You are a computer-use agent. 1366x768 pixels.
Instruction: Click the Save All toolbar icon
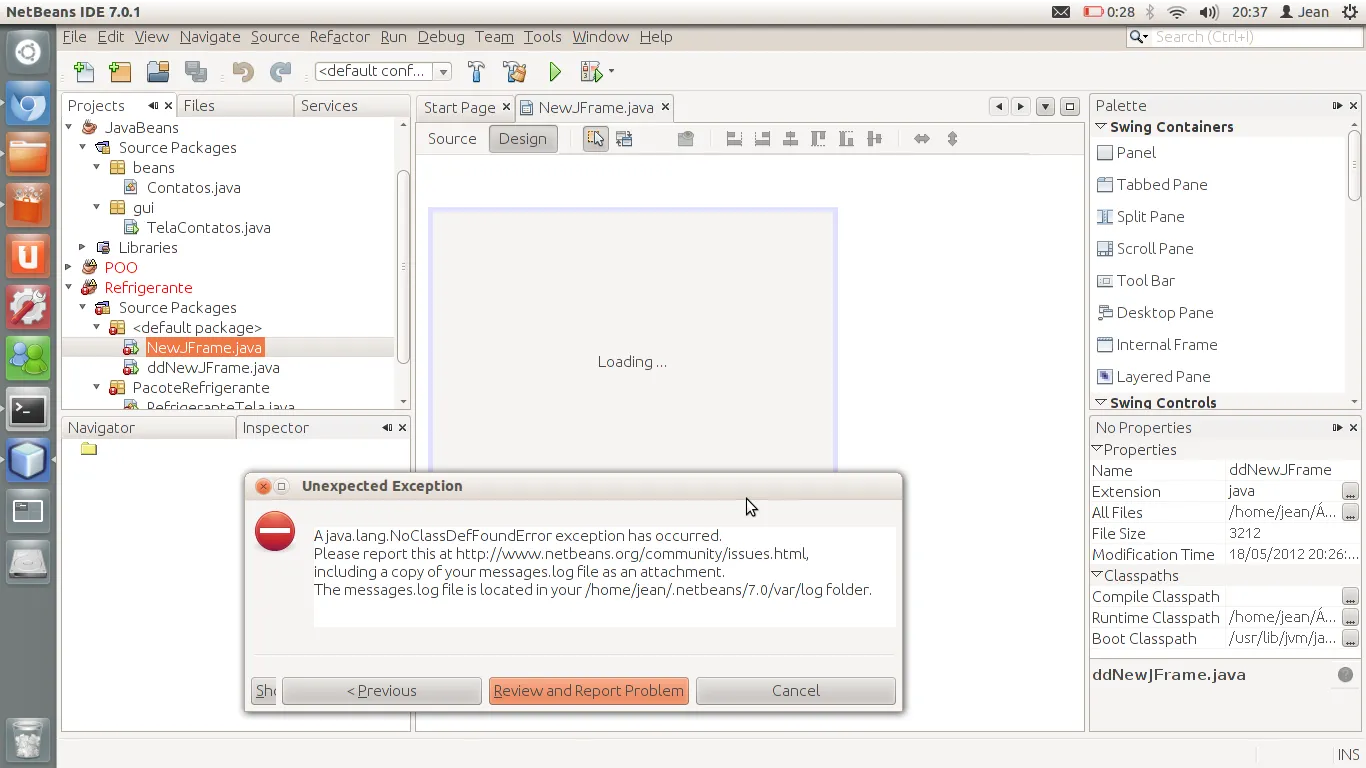196,72
